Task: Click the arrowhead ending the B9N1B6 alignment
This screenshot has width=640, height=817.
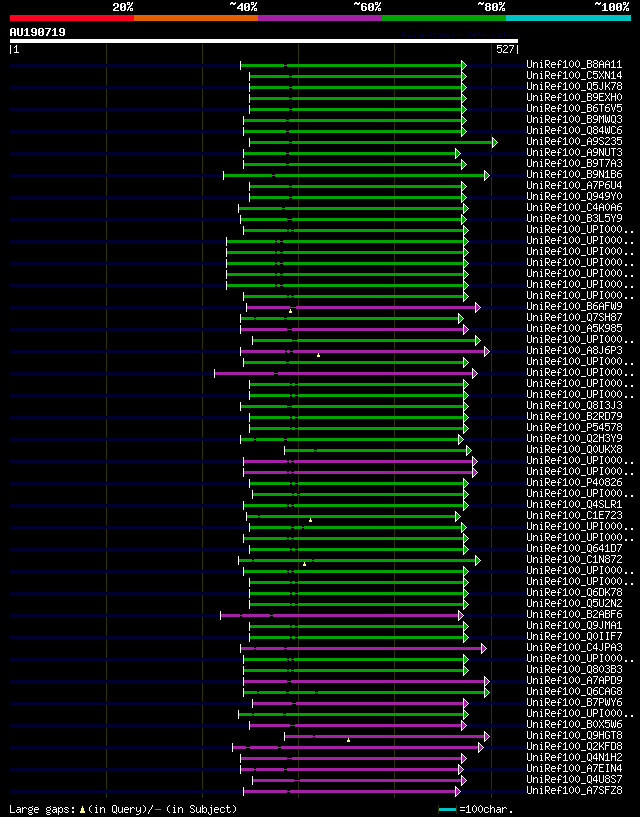Action: click(x=487, y=175)
